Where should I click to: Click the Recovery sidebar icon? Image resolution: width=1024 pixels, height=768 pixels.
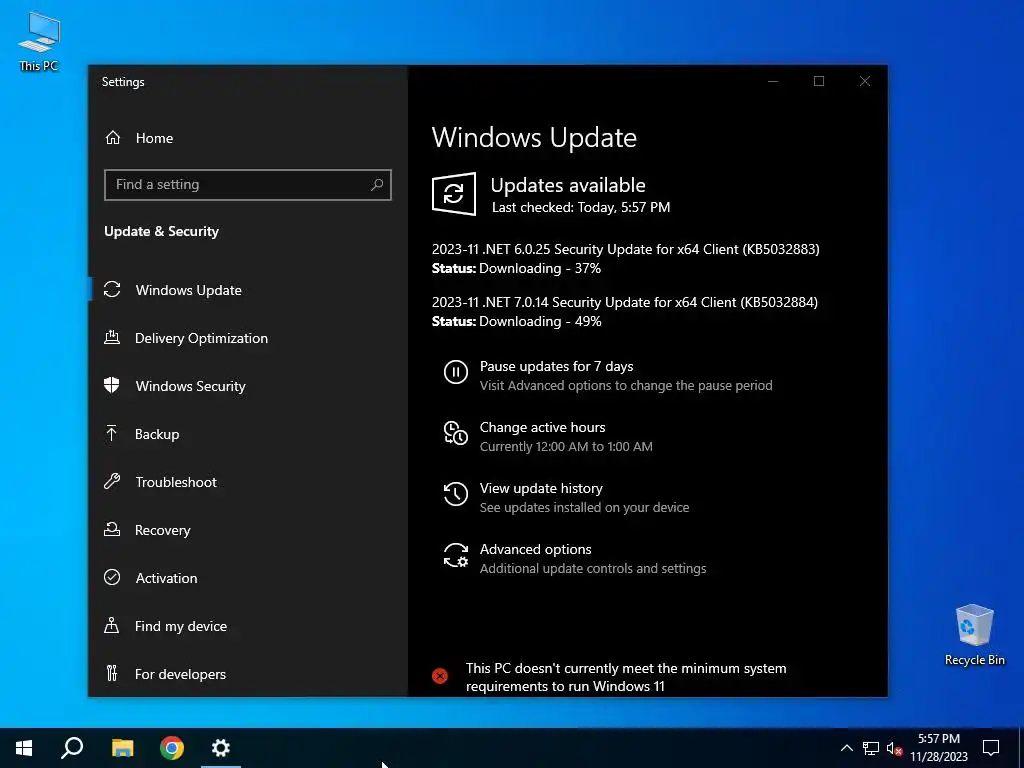pyautogui.click(x=112, y=530)
